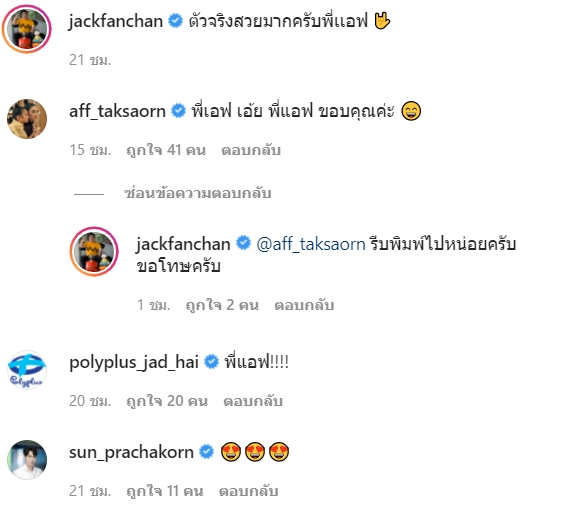Reply to sun_prachakorn's emoji comment
Image resolution: width=573 pixels, height=518 pixels.
click(248, 491)
